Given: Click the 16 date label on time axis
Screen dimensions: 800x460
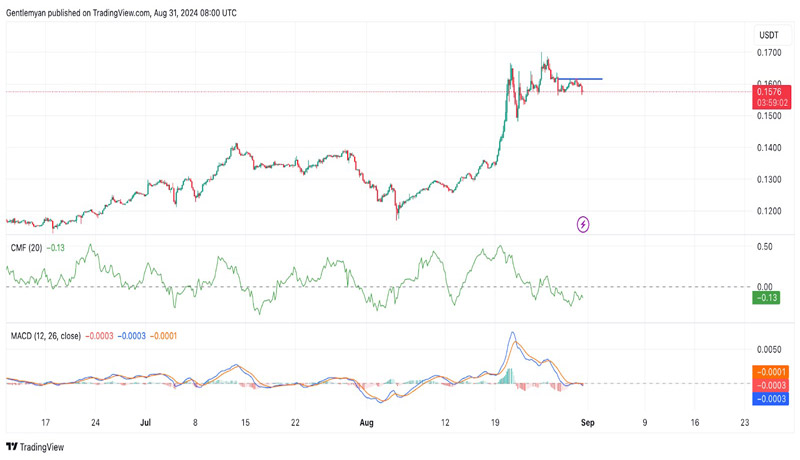Looking at the screenshot, I should coord(695,423).
